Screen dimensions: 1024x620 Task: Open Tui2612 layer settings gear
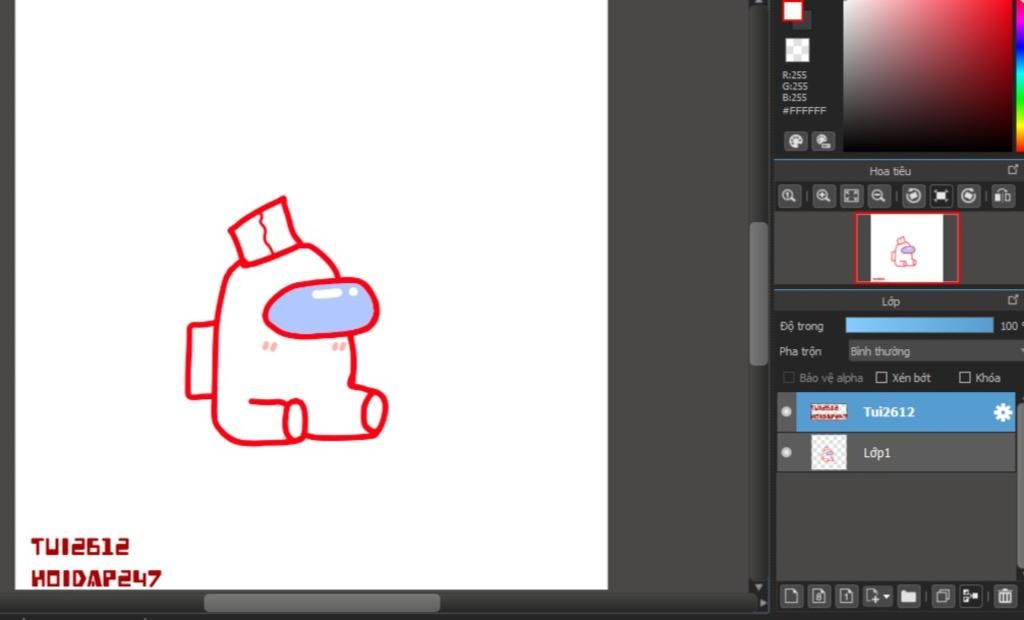click(x=1002, y=412)
